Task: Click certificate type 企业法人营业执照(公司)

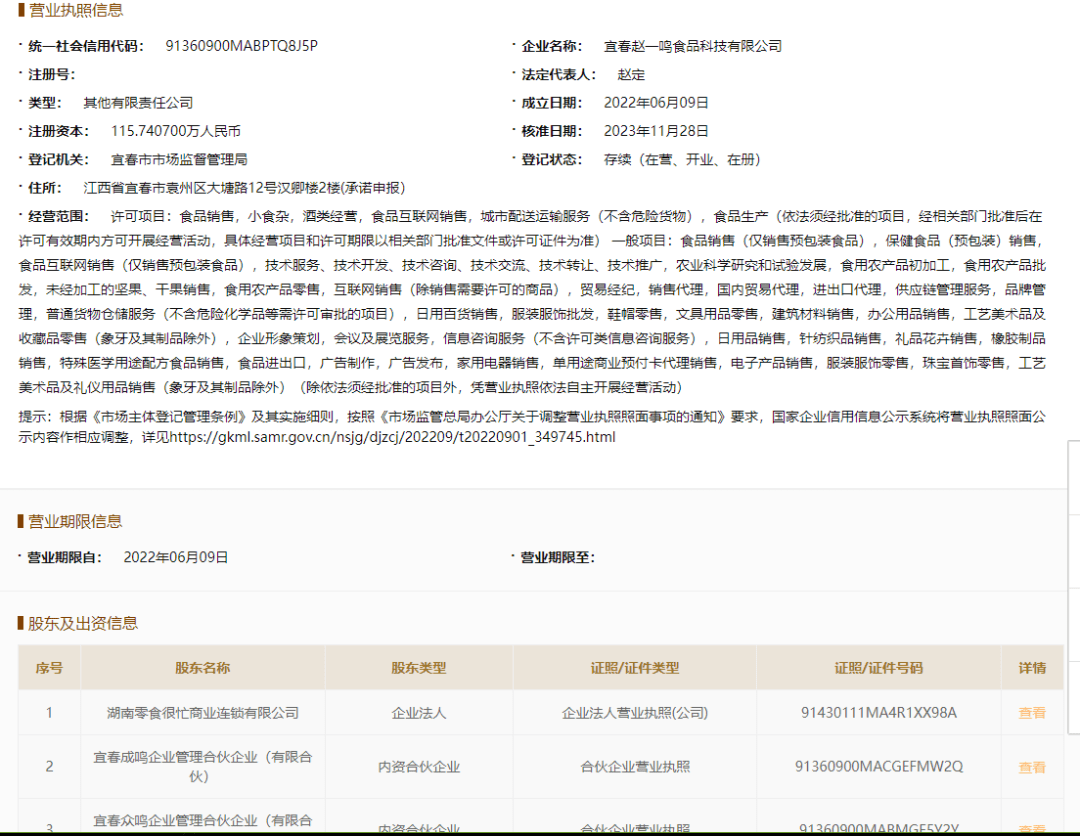Action: tap(635, 713)
